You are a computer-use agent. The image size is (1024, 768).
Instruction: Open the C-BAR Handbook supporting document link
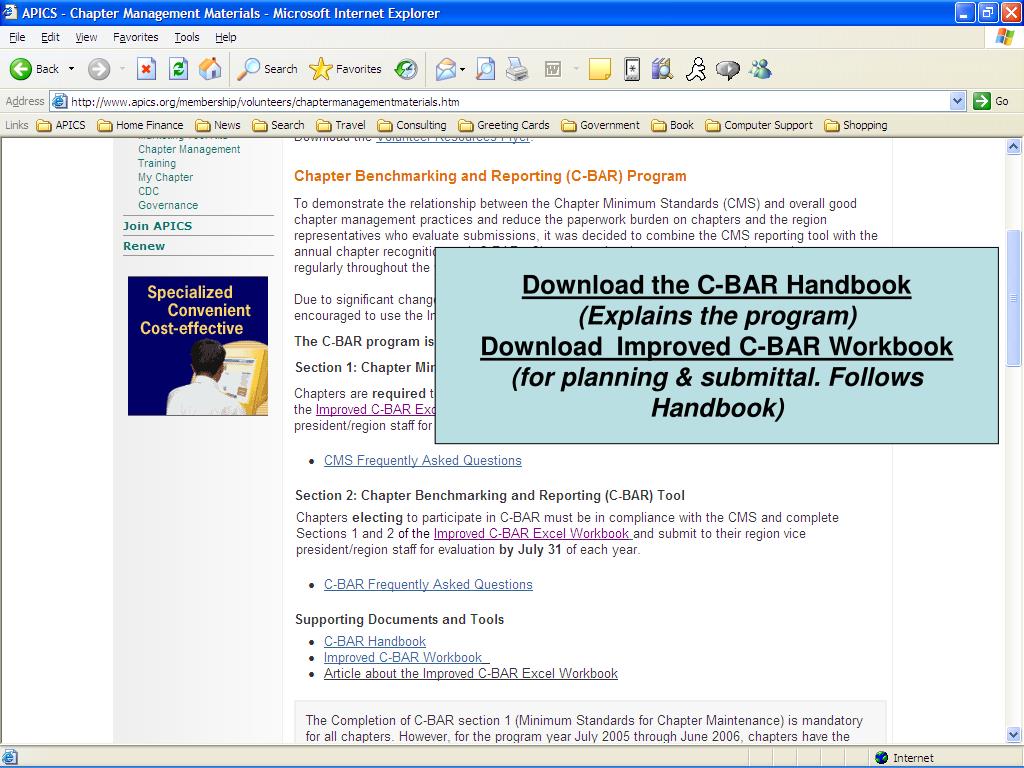(375, 641)
